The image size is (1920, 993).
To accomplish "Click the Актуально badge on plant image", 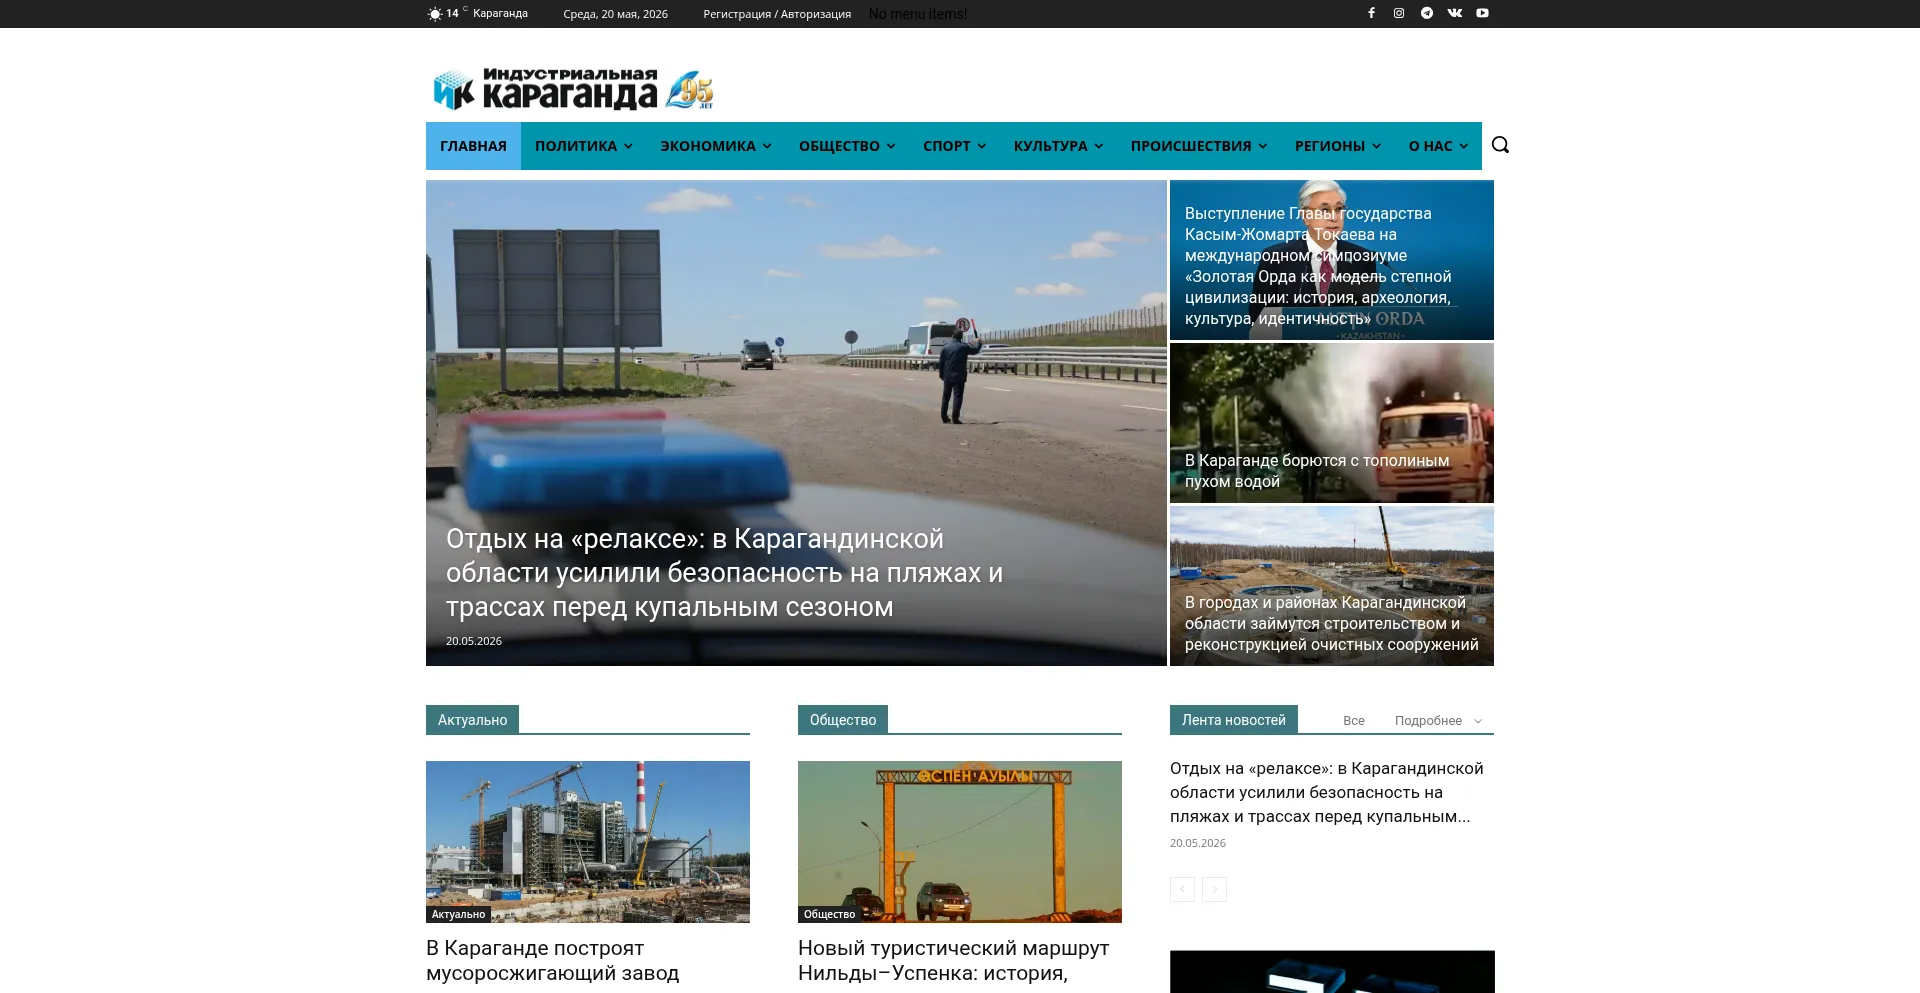I will click(x=458, y=914).
